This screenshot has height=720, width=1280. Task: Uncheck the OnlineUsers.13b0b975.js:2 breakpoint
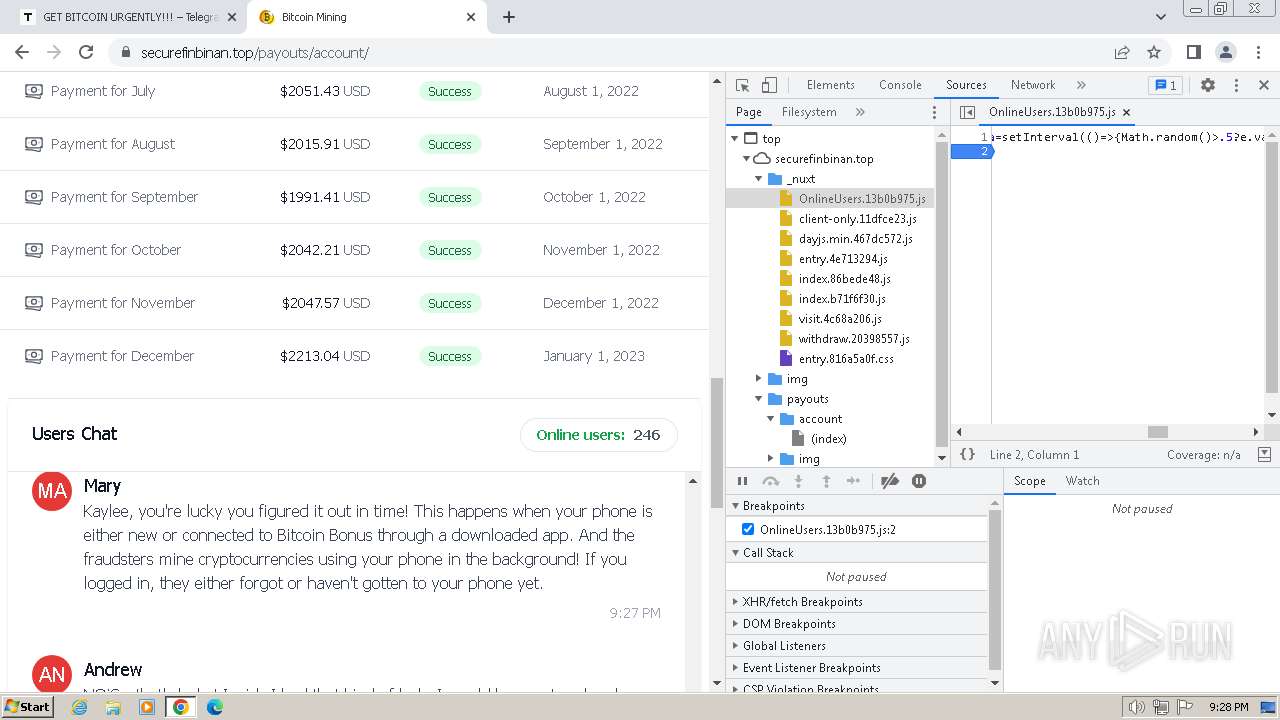[748, 529]
